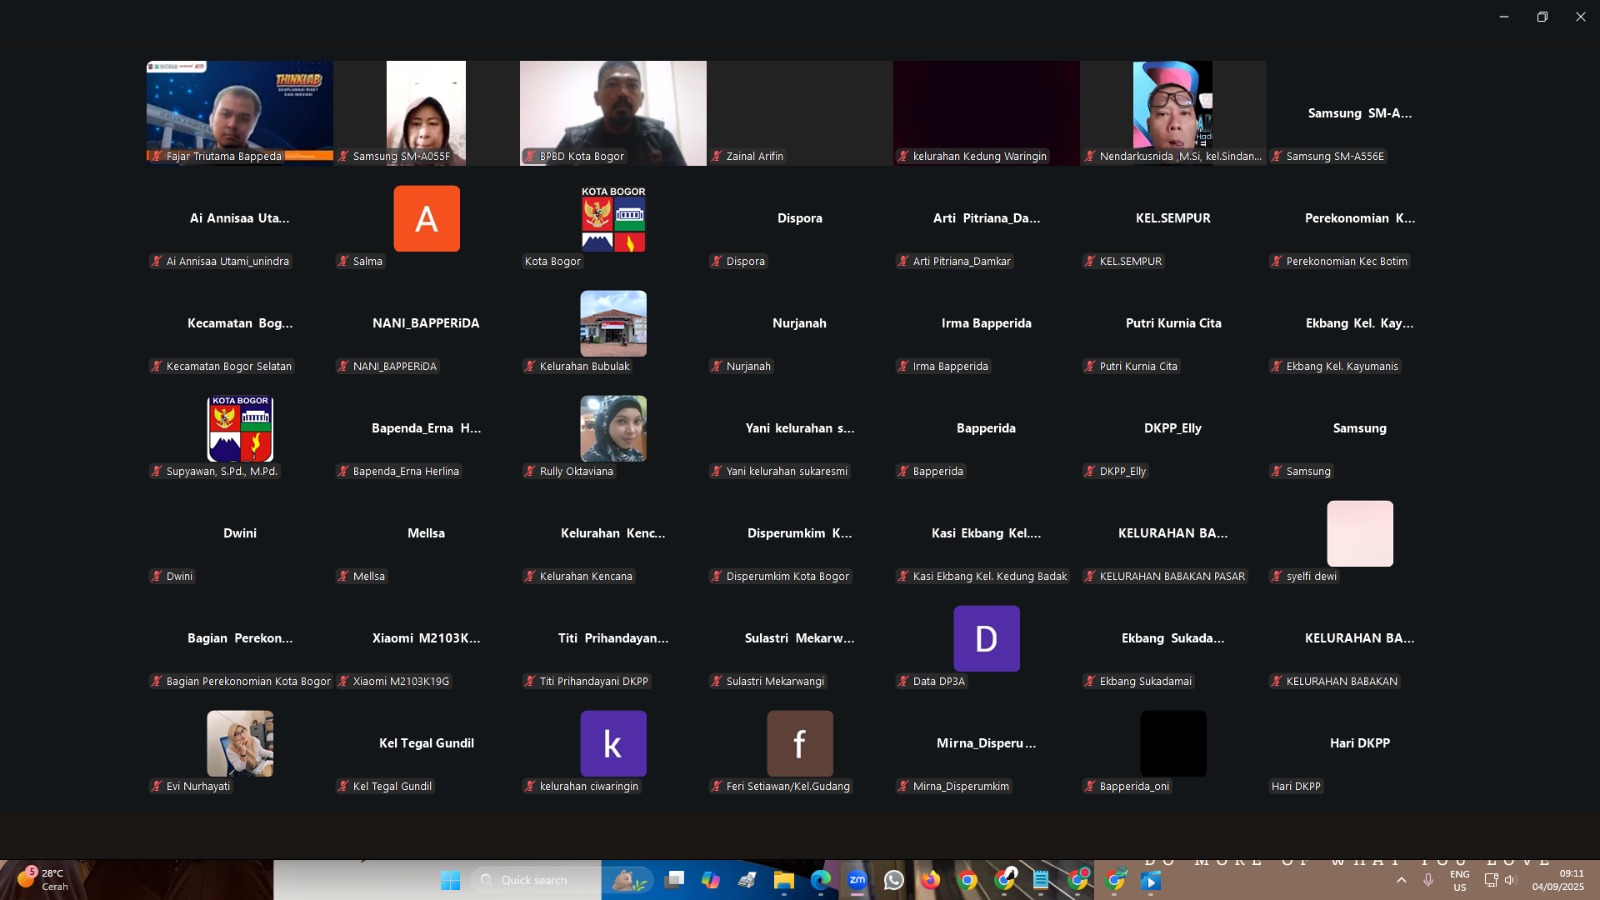Click Feri Setiawan's brown f avatar
The width and height of the screenshot is (1600, 900).
(799, 744)
